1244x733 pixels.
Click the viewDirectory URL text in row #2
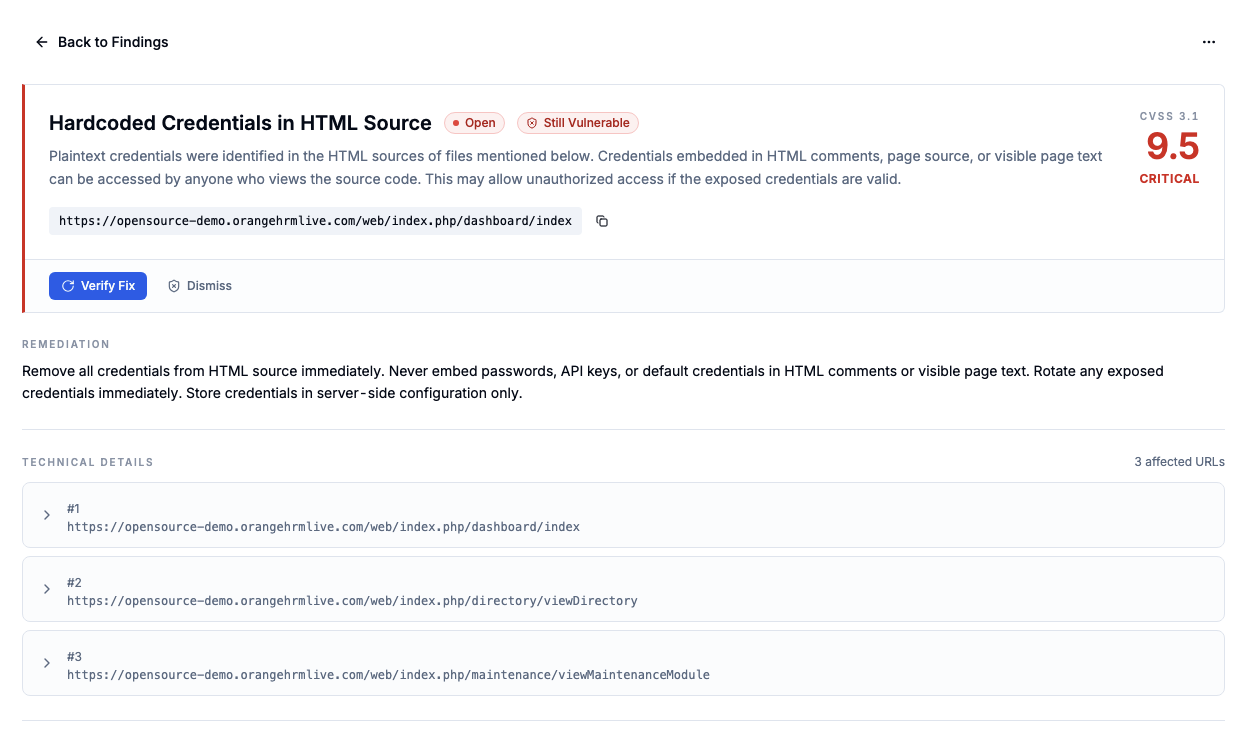click(352, 601)
